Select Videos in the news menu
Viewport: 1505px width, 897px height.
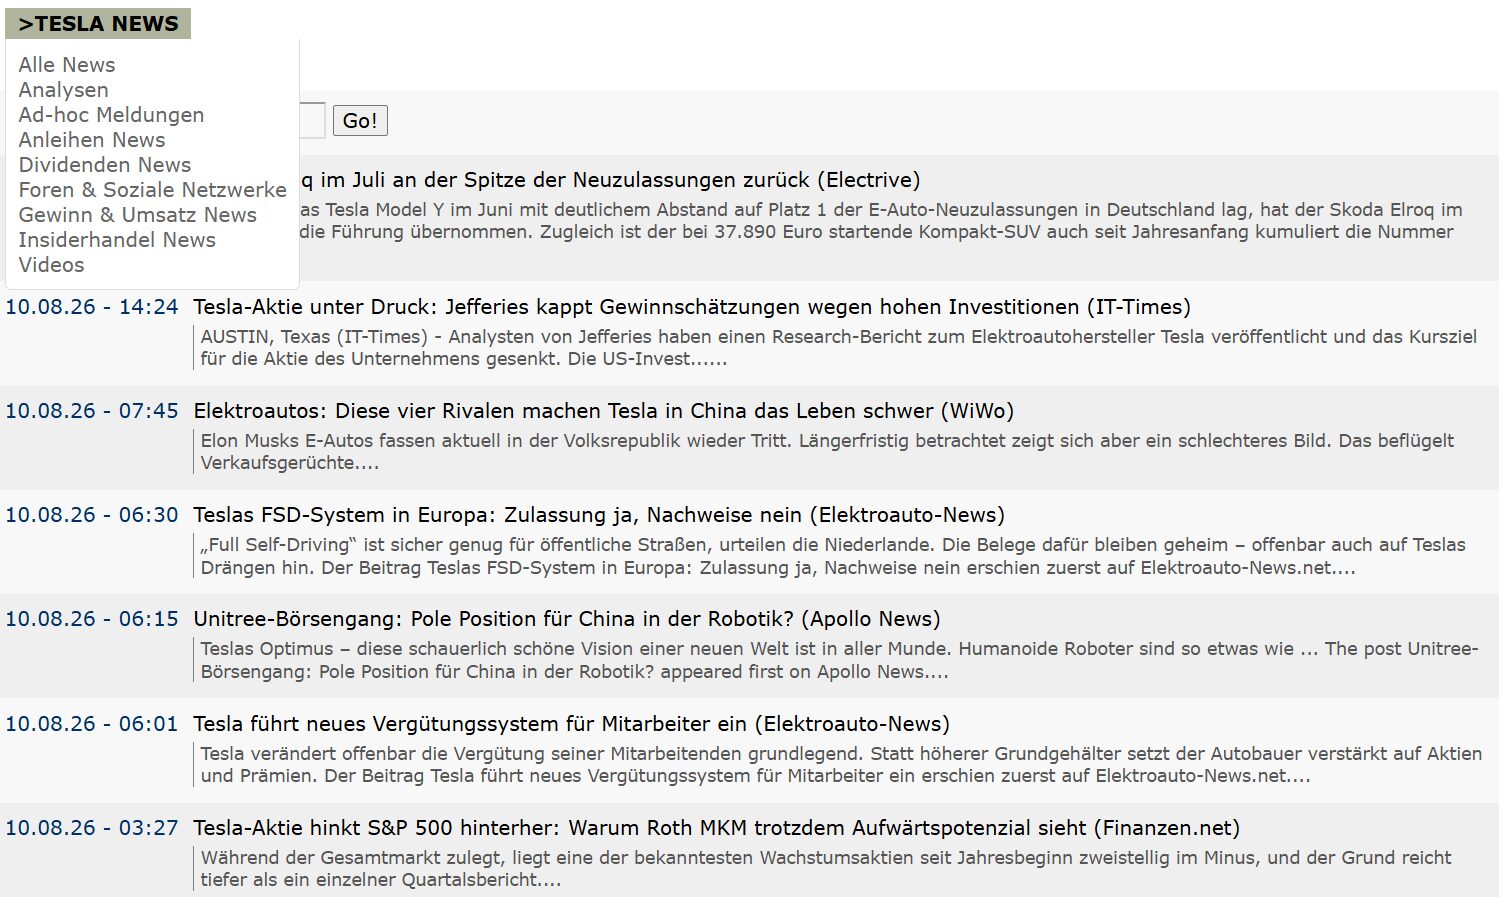(51, 265)
